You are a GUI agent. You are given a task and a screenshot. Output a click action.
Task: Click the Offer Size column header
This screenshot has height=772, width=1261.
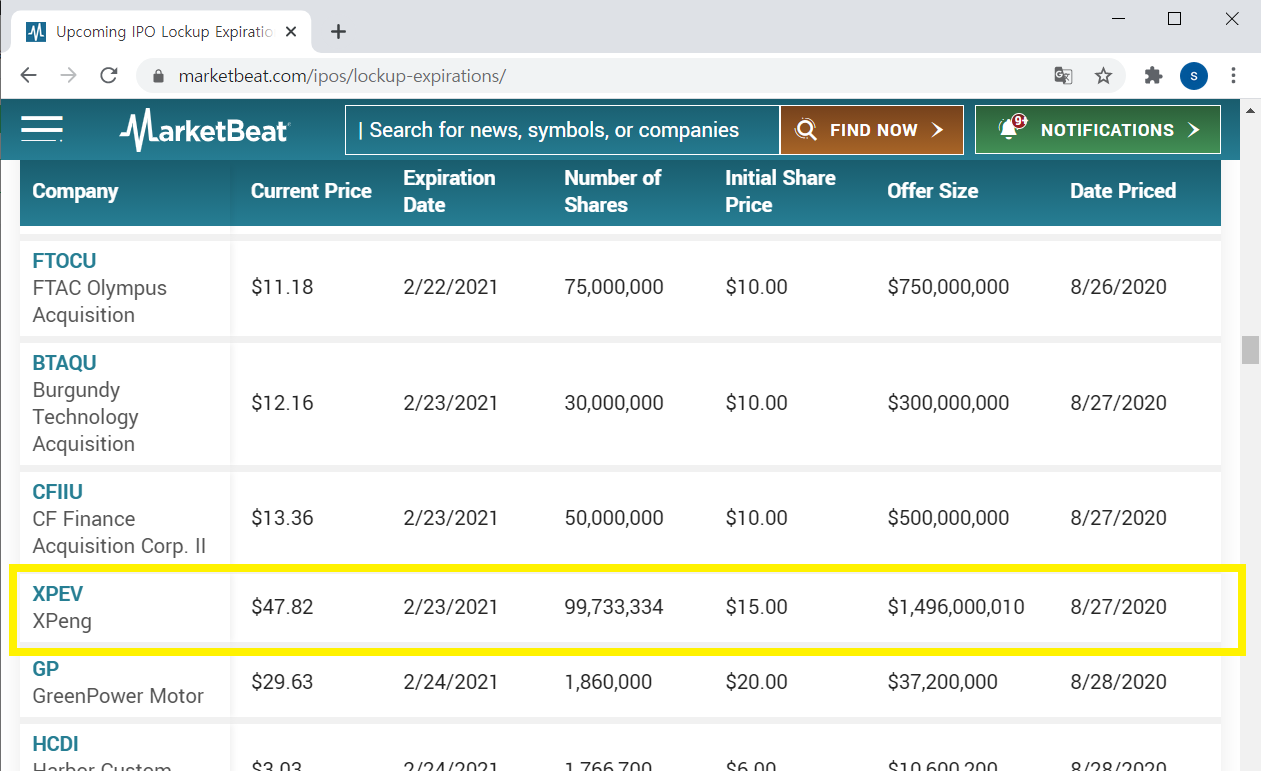932,191
